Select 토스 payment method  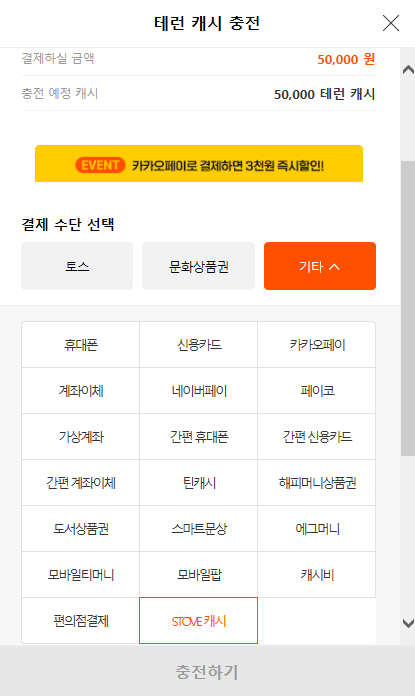77,266
